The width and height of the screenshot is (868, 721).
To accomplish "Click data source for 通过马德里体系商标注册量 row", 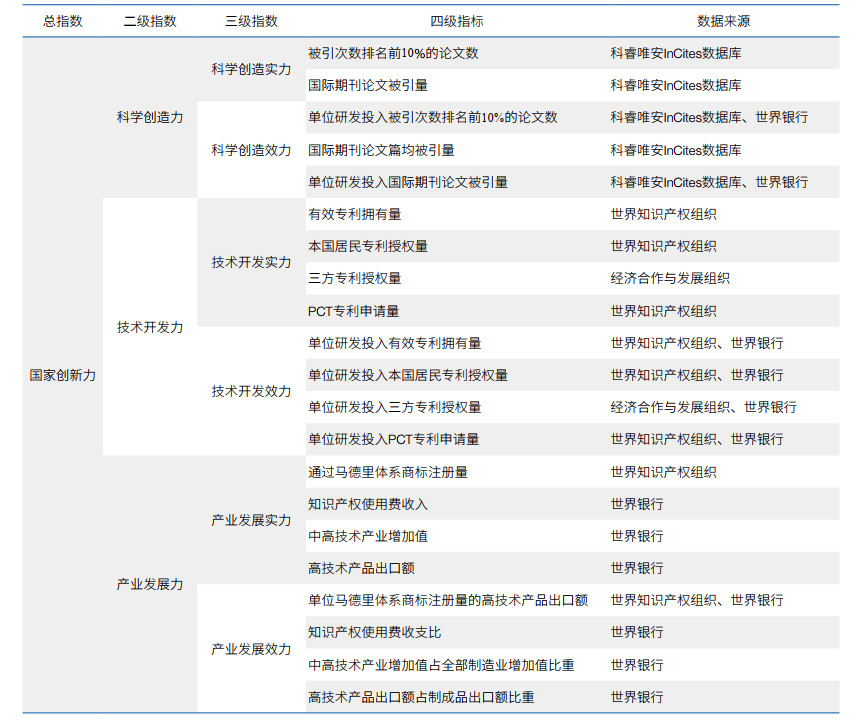I will pos(663,472).
